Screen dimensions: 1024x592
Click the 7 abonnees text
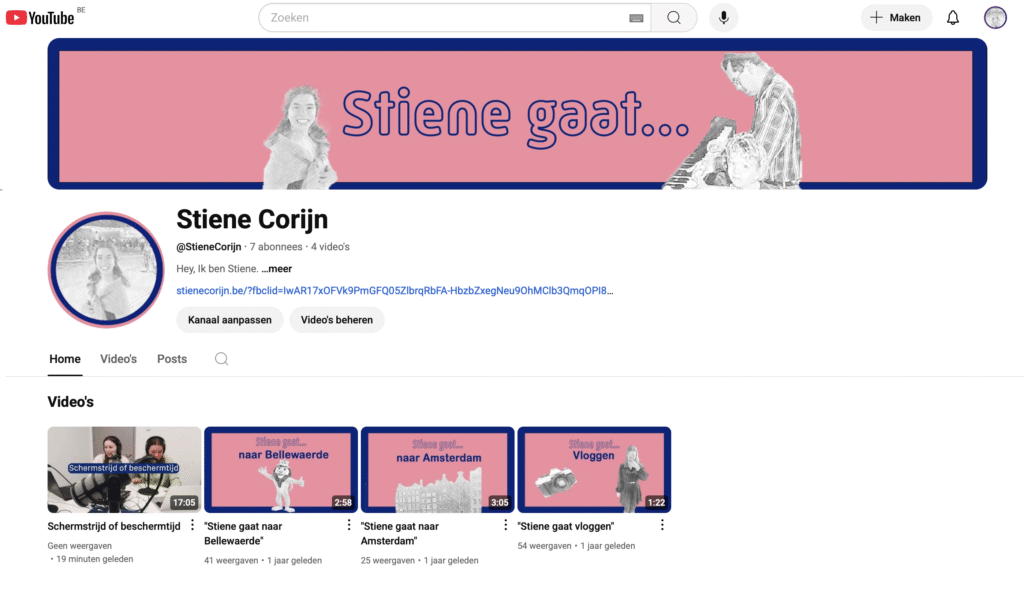[x=276, y=247]
